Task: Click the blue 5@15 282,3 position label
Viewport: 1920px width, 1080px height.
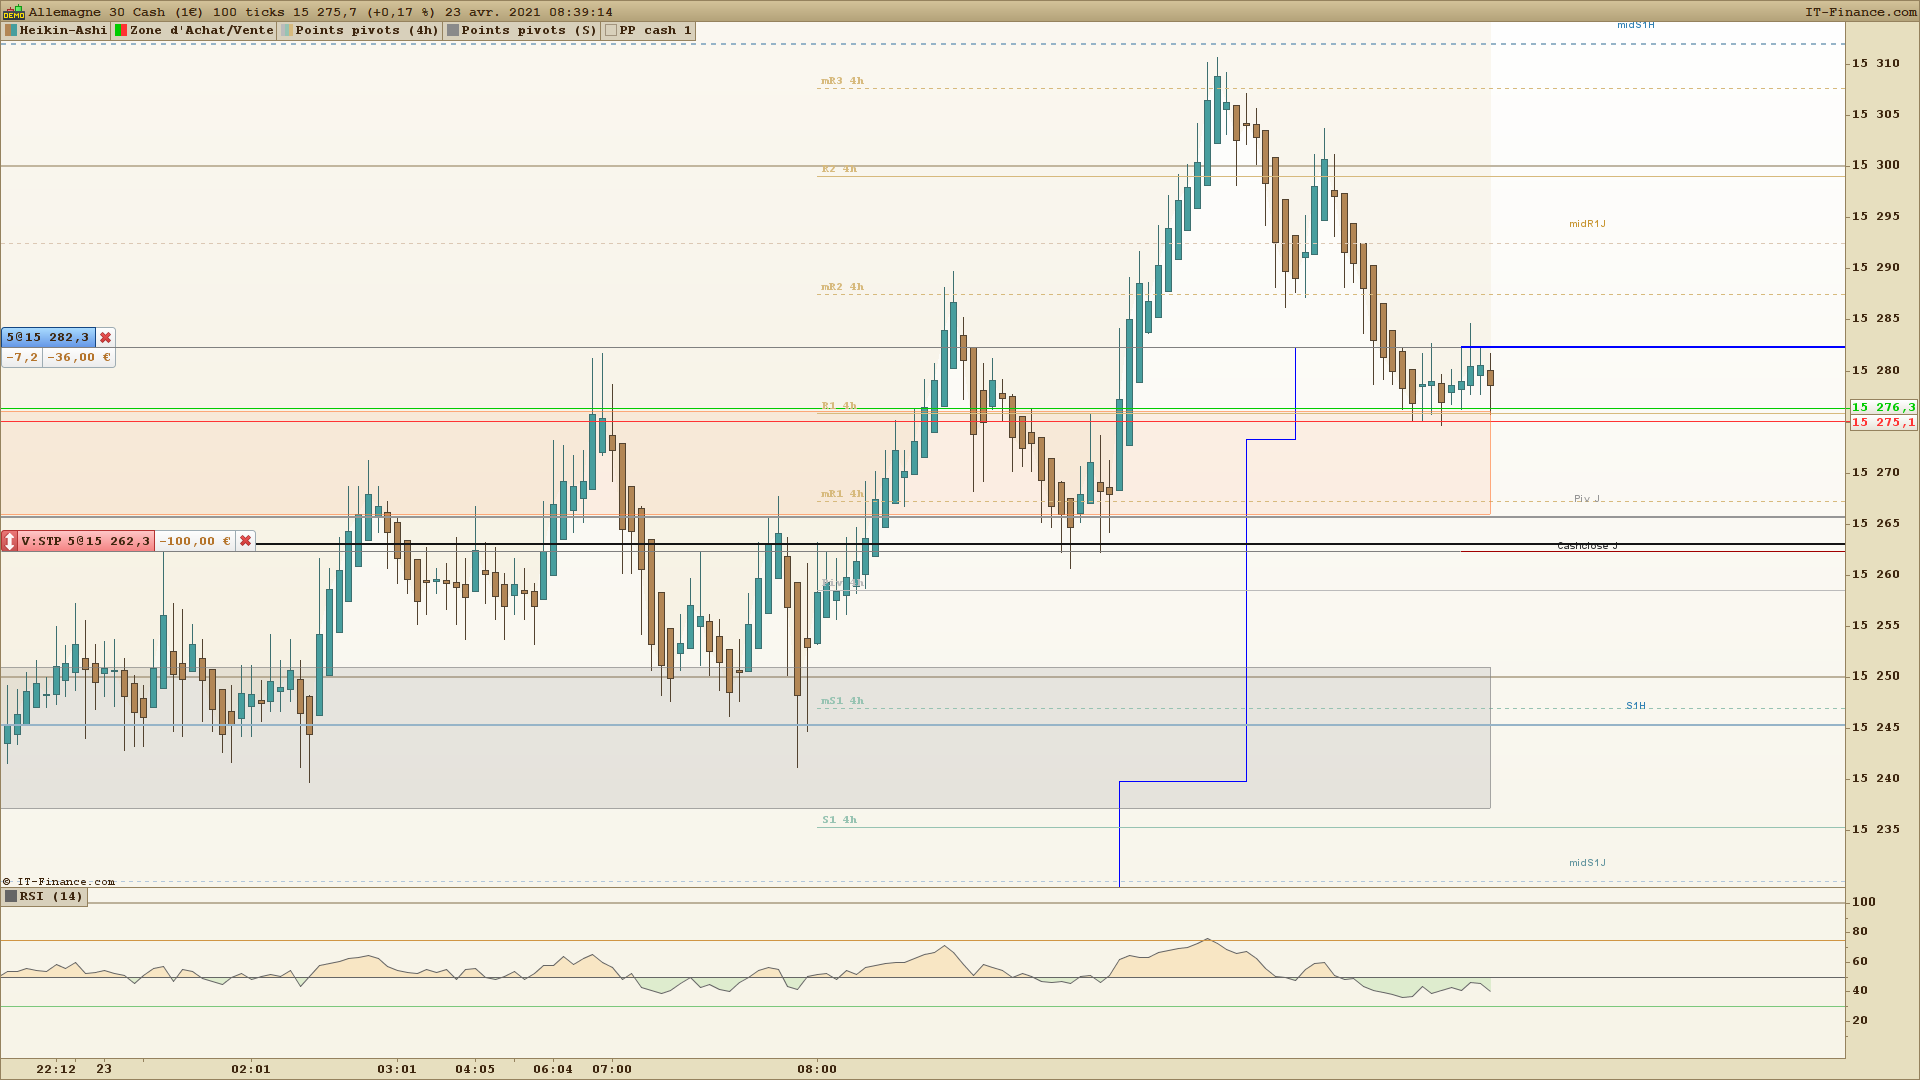Action: point(48,338)
